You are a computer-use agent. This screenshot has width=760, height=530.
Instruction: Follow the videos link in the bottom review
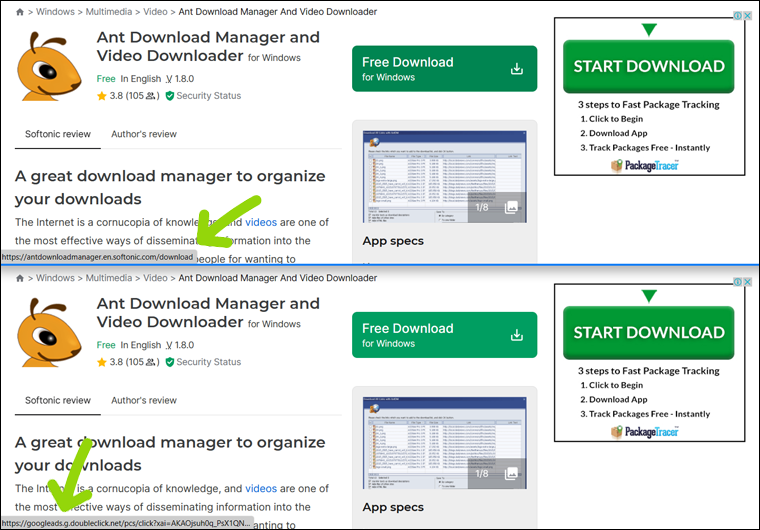(261, 489)
